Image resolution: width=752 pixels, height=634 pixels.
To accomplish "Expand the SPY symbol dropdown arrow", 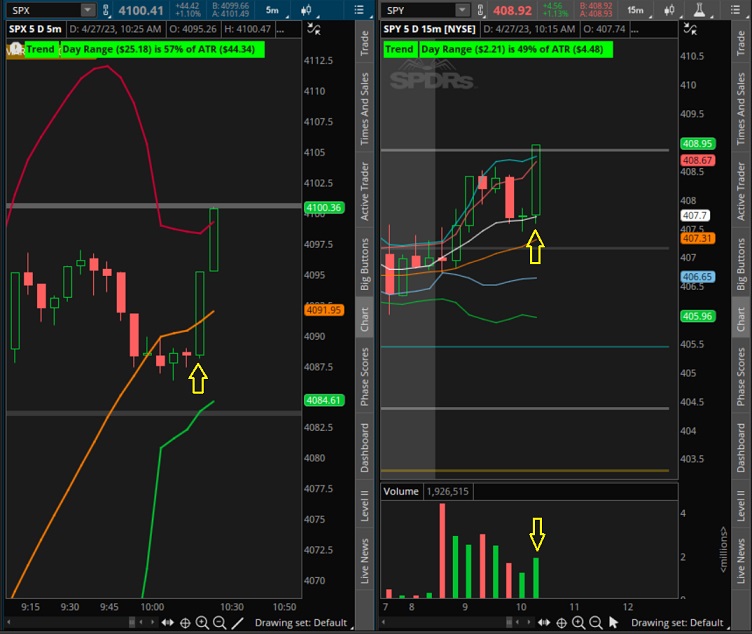I will pos(462,10).
